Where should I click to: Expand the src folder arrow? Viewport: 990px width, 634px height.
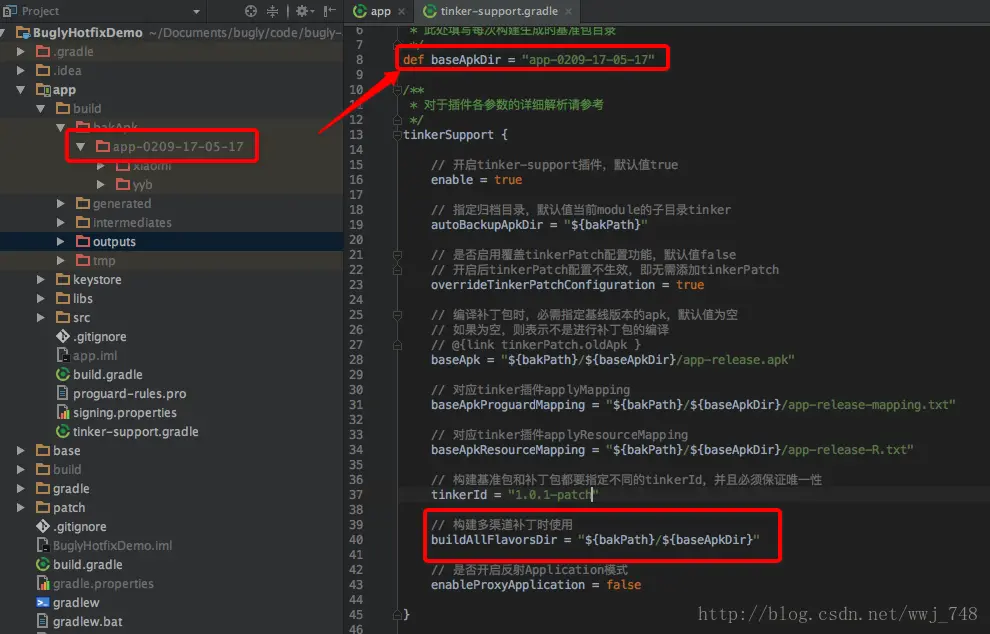[x=40, y=317]
